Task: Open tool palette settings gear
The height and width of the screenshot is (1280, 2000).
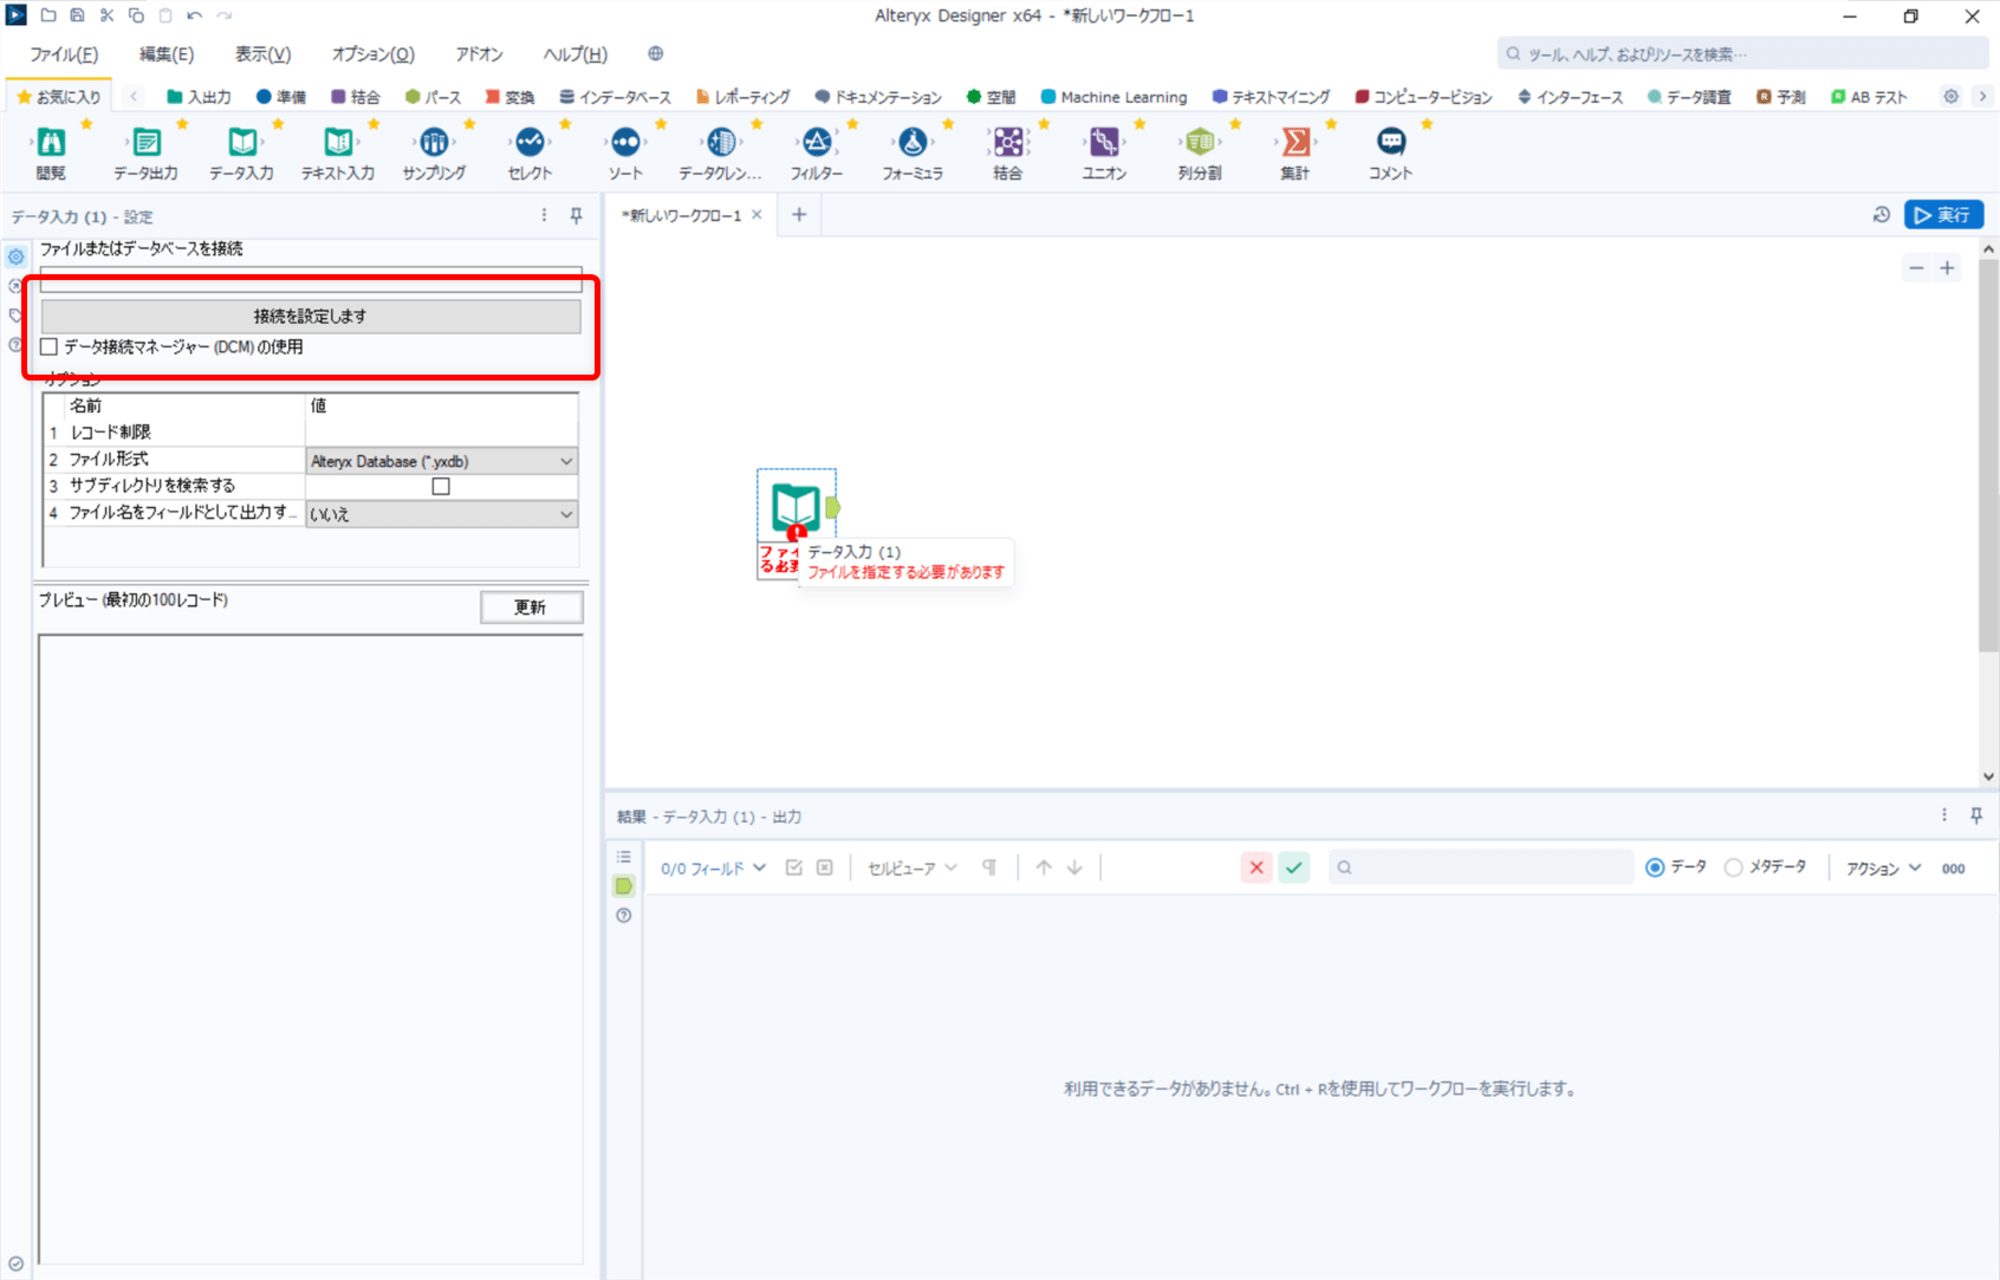Action: 1950,97
